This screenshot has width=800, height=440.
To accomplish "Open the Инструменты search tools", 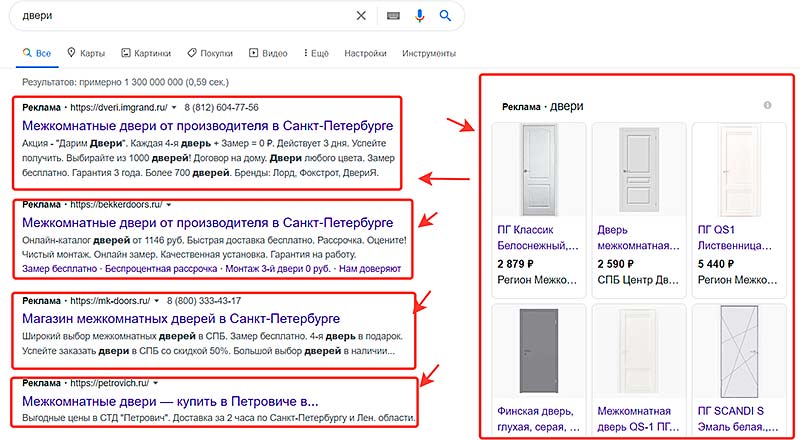I will [x=428, y=53].
